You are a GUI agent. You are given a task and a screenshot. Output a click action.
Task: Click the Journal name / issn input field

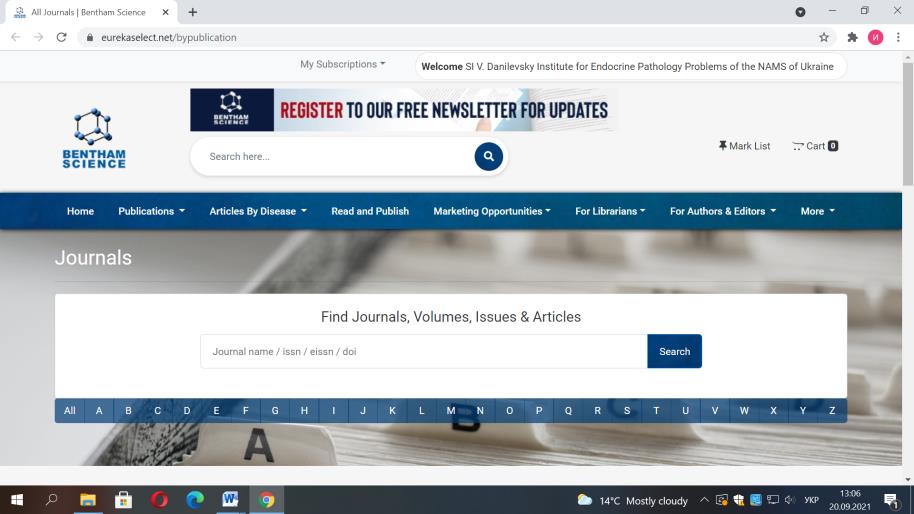tap(423, 351)
